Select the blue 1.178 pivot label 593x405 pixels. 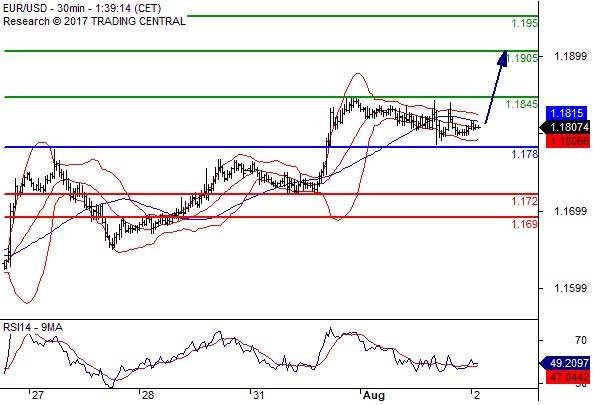click(x=524, y=154)
